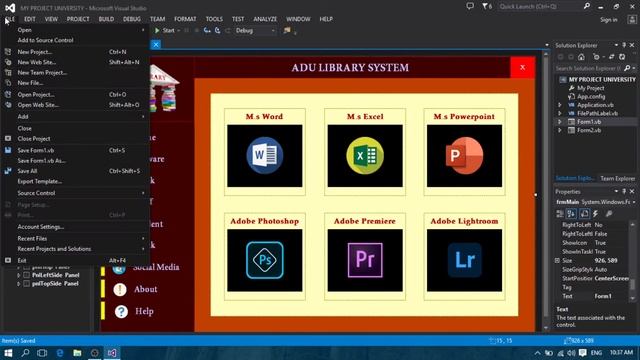Click the M.s Word icon tile
The height and width of the screenshot is (360, 640).
tap(264, 156)
